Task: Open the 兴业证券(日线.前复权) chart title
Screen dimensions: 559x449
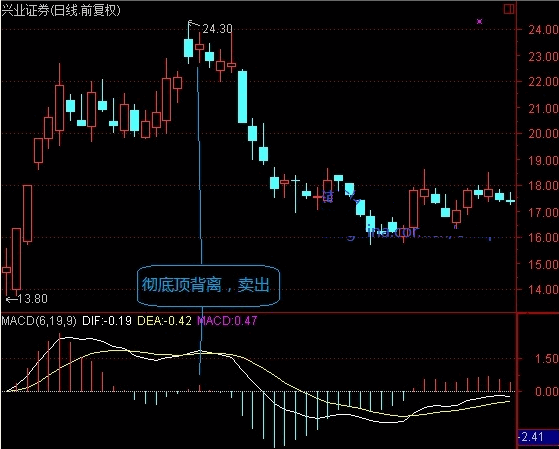Action: tap(61, 10)
